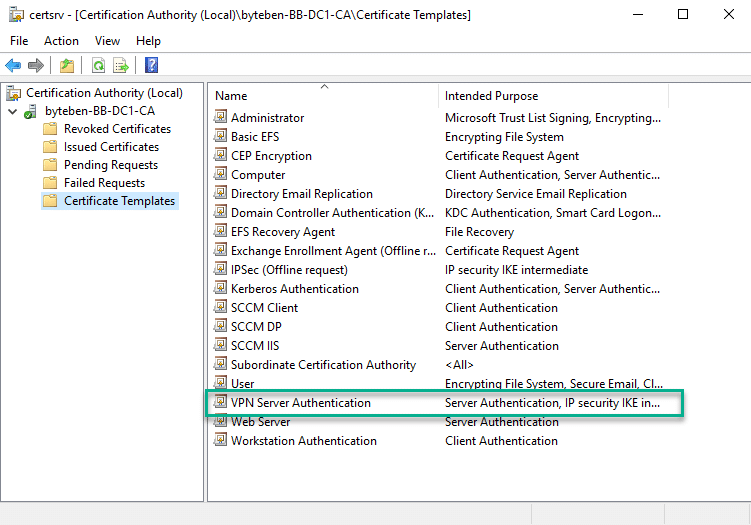Screen dimensions: 751x525
Task: Select Certification Authority (Local) root node
Action: (104, 93)
